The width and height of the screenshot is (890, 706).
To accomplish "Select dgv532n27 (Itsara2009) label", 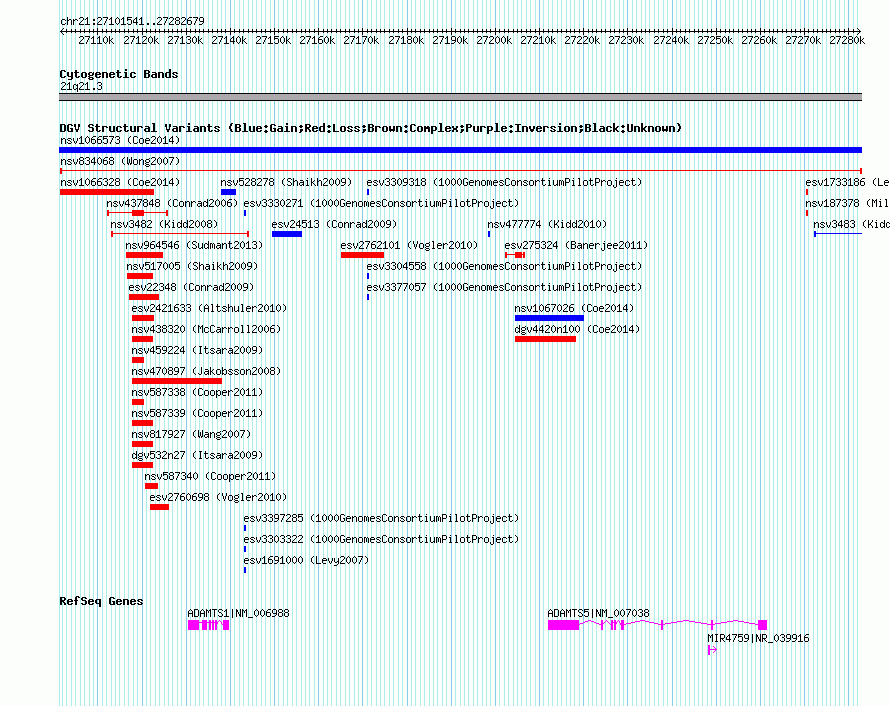I will [x=197, y=455].
